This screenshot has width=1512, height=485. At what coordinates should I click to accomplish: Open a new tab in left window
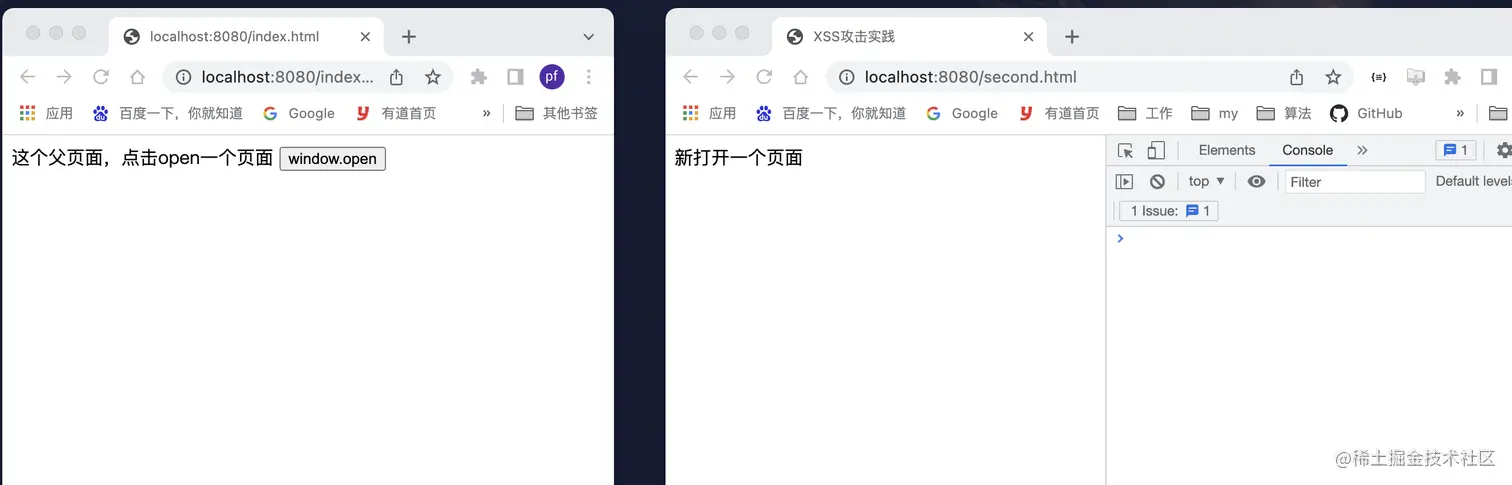click(408, 37)
